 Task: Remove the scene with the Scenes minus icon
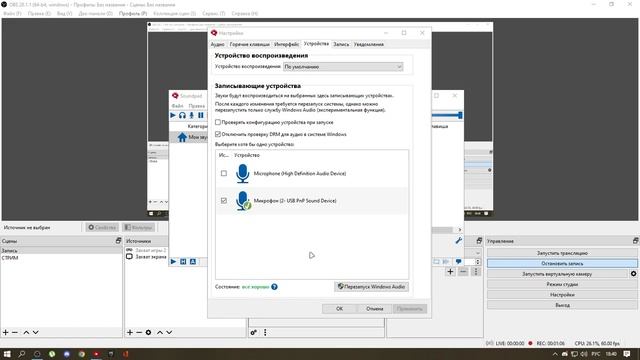(15, 332)
